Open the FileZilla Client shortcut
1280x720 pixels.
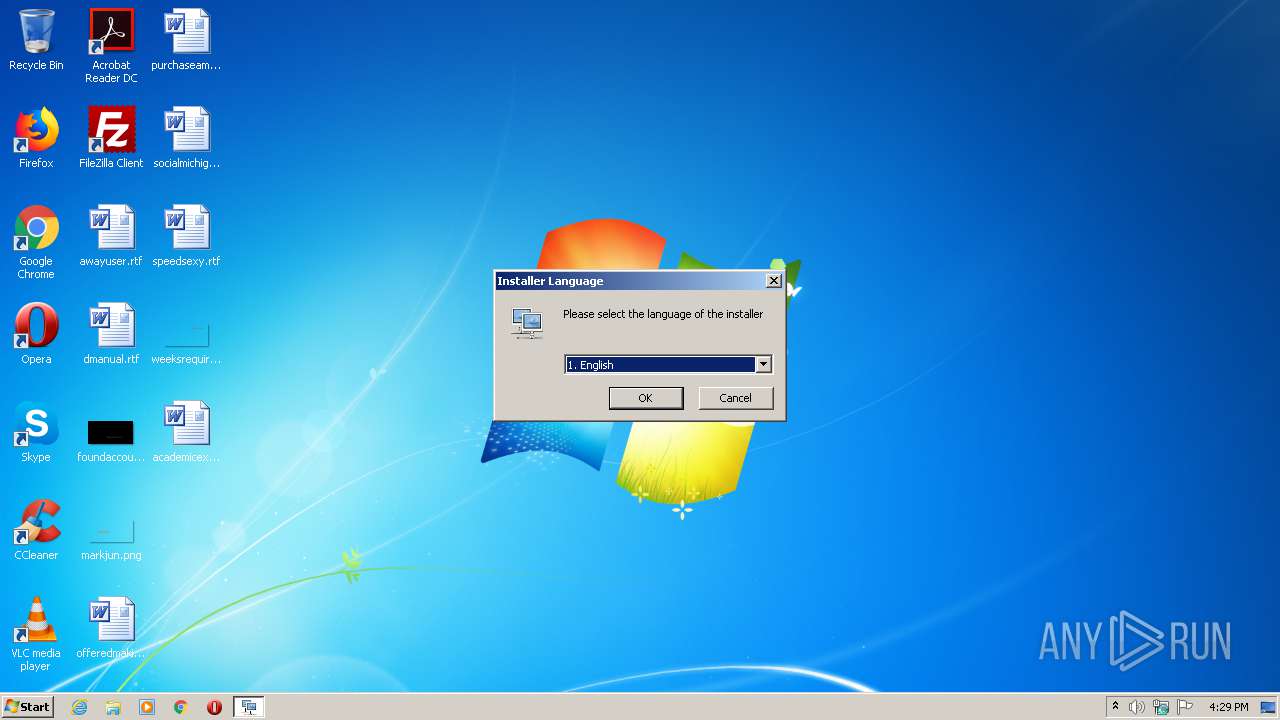(111, 138)
